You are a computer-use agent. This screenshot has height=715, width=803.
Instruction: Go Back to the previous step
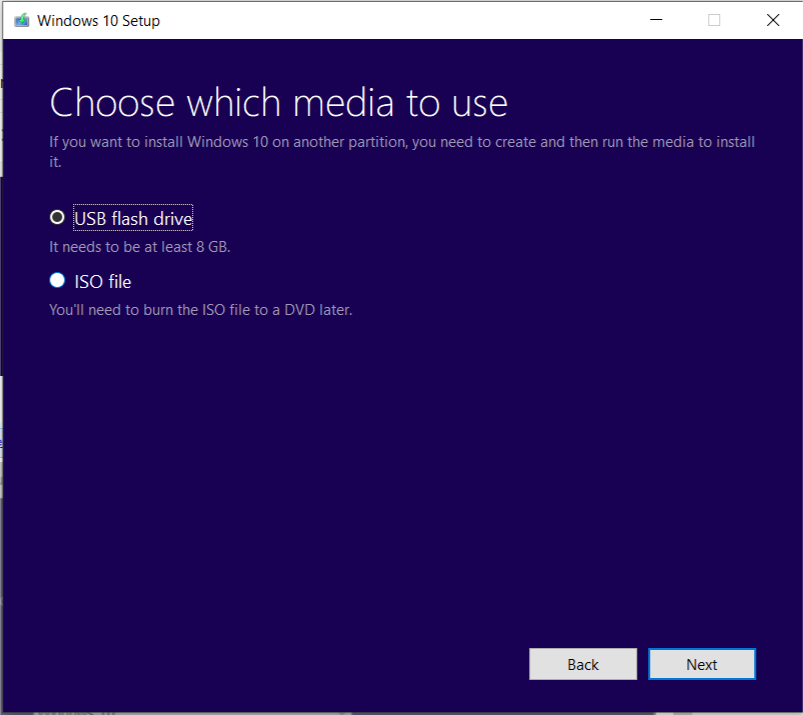(x=583, y=664)
